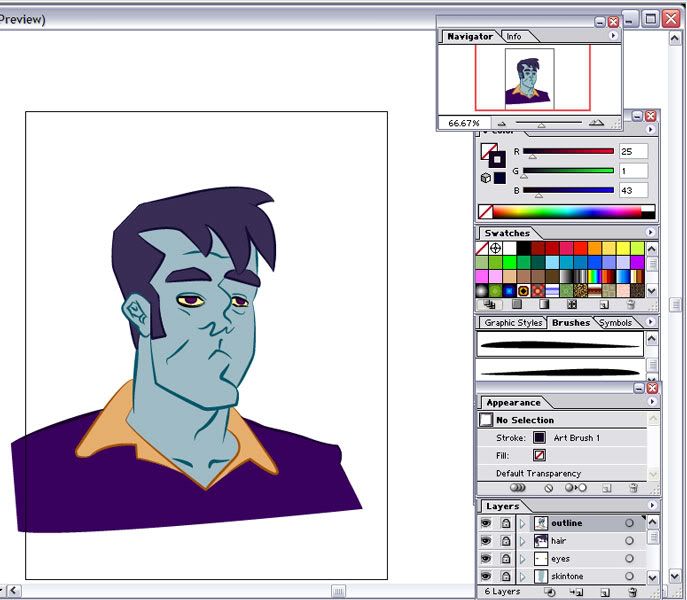The image size is (687, 600).
Task: Zoom in with Navigator large mountains icon
Action: (596, 123)
